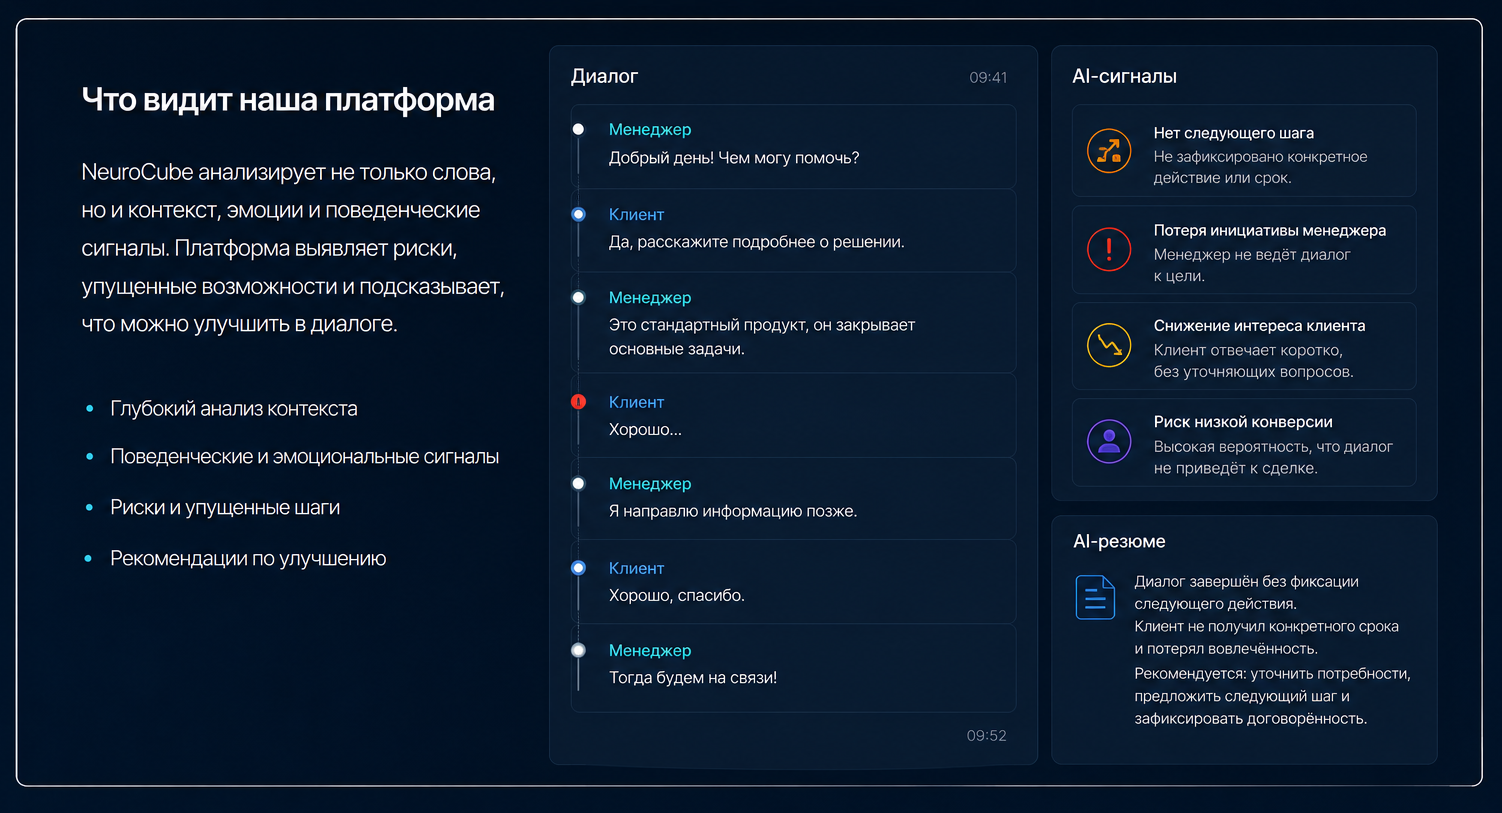Click summary line 'Рекомендуется: уточнить потребности,'

click(1272, 674)
